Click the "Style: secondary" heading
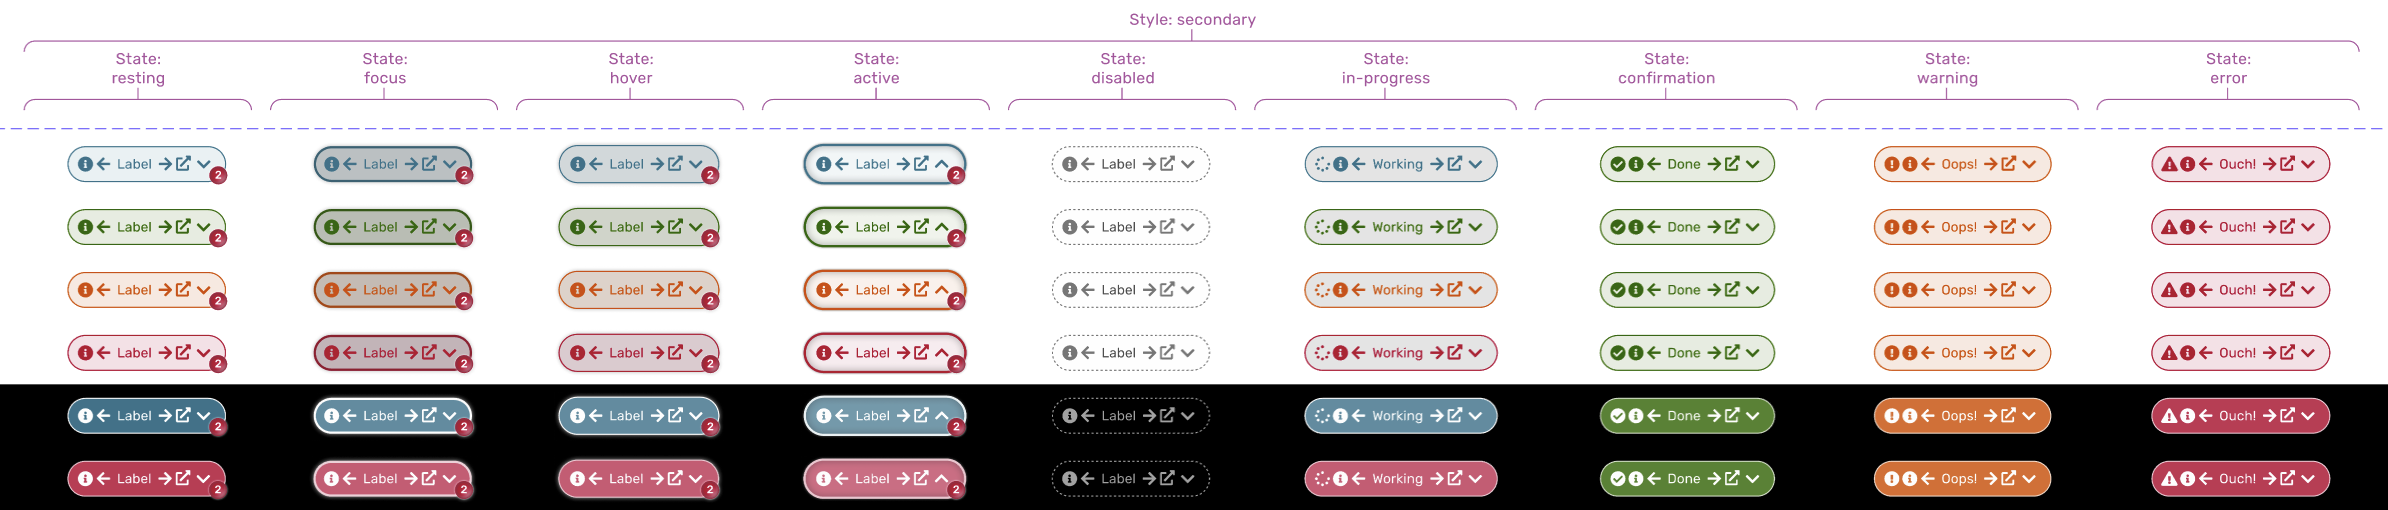 pos(1192,19)
